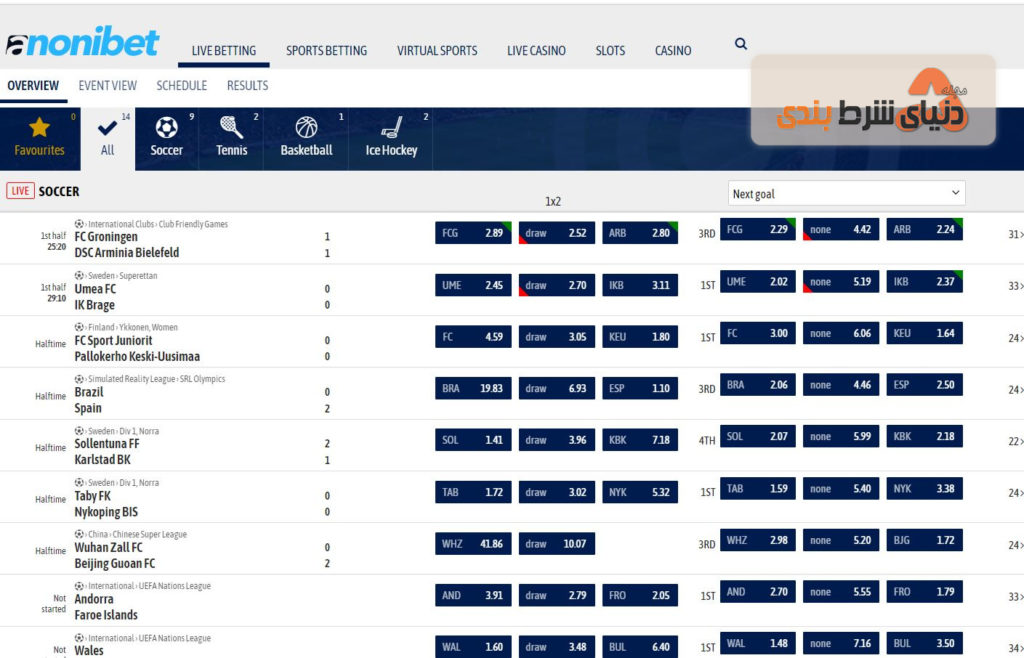Expand more markets for Brazil vs Spain
Viewport: 1024px width, 658px height.
point(1016,390)
